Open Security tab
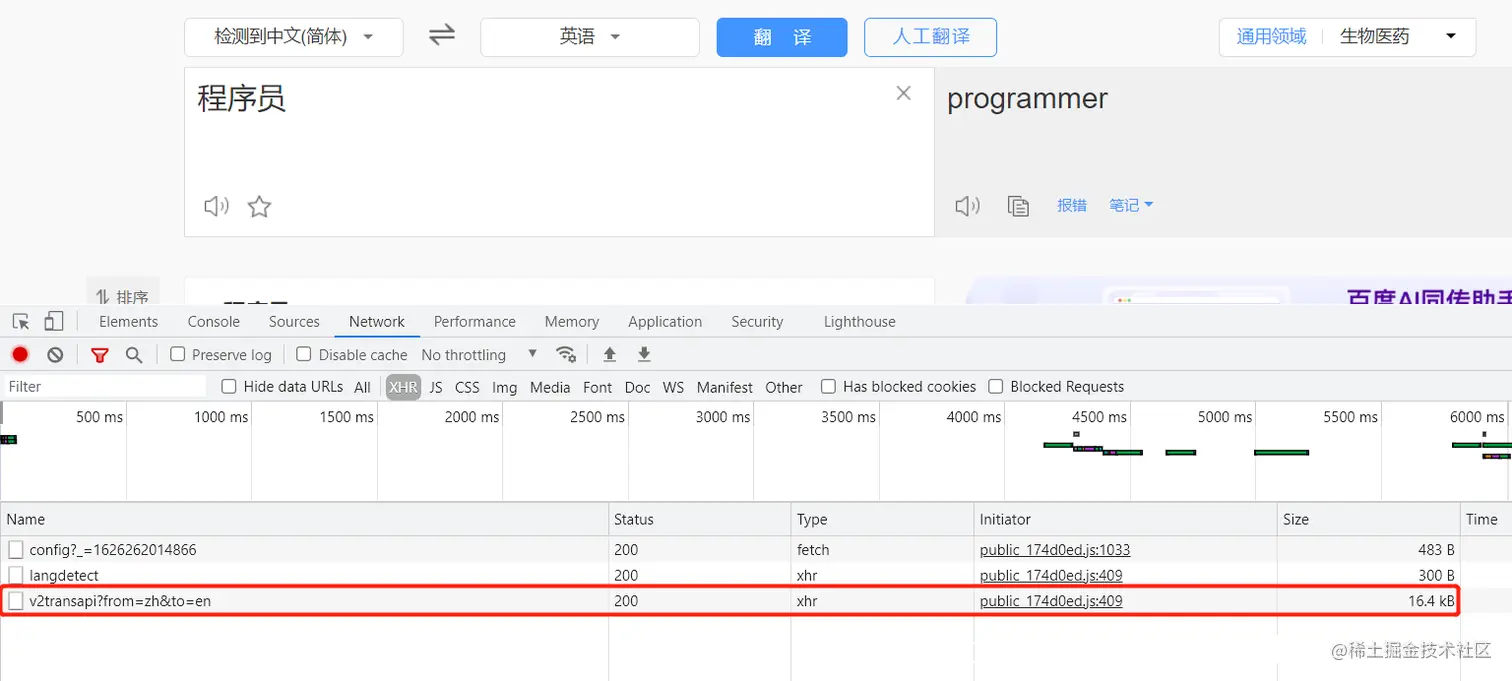The image size is (1512, 681). point(757,322)
